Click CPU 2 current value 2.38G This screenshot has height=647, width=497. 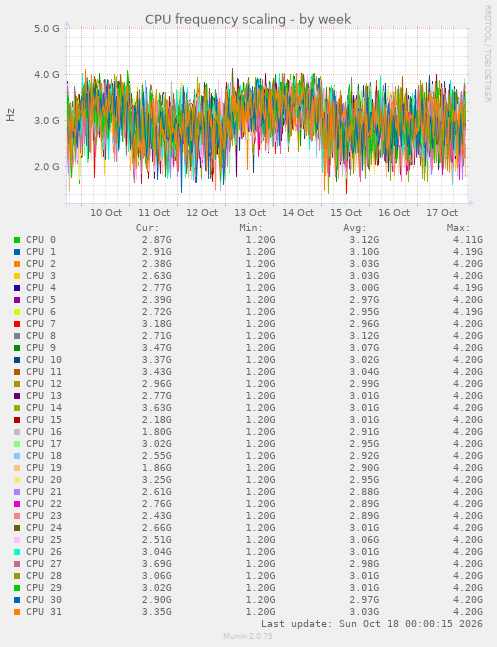coord(157,264)
